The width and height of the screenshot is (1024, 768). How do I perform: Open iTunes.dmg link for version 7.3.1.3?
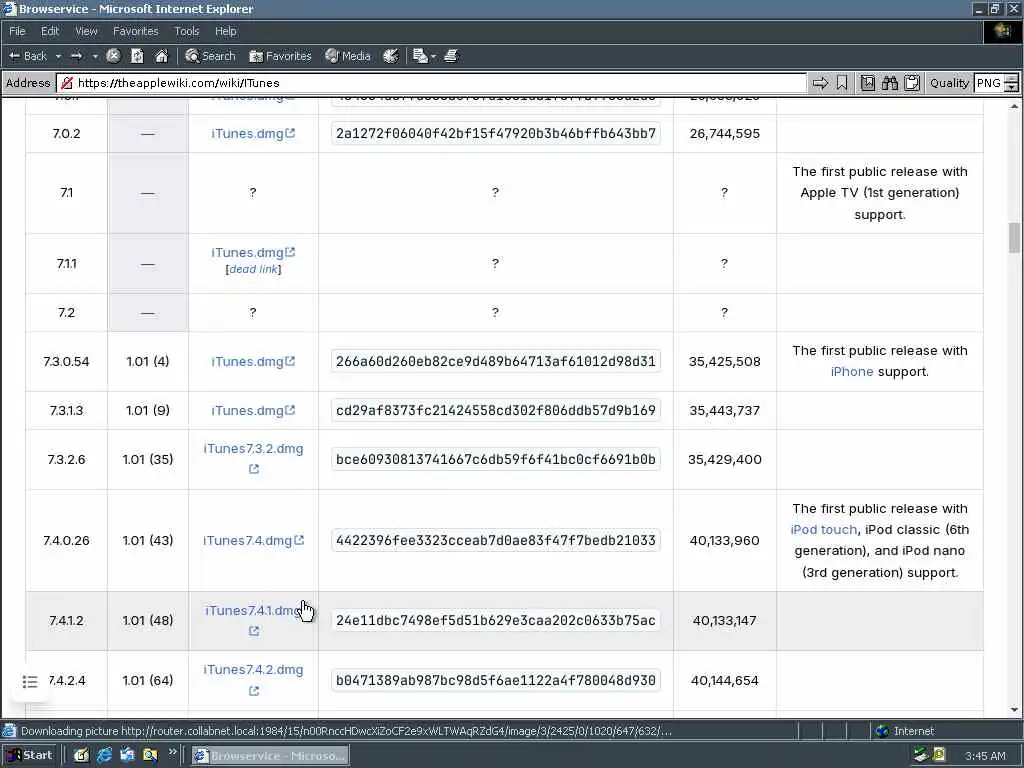(x=253, y=410)
